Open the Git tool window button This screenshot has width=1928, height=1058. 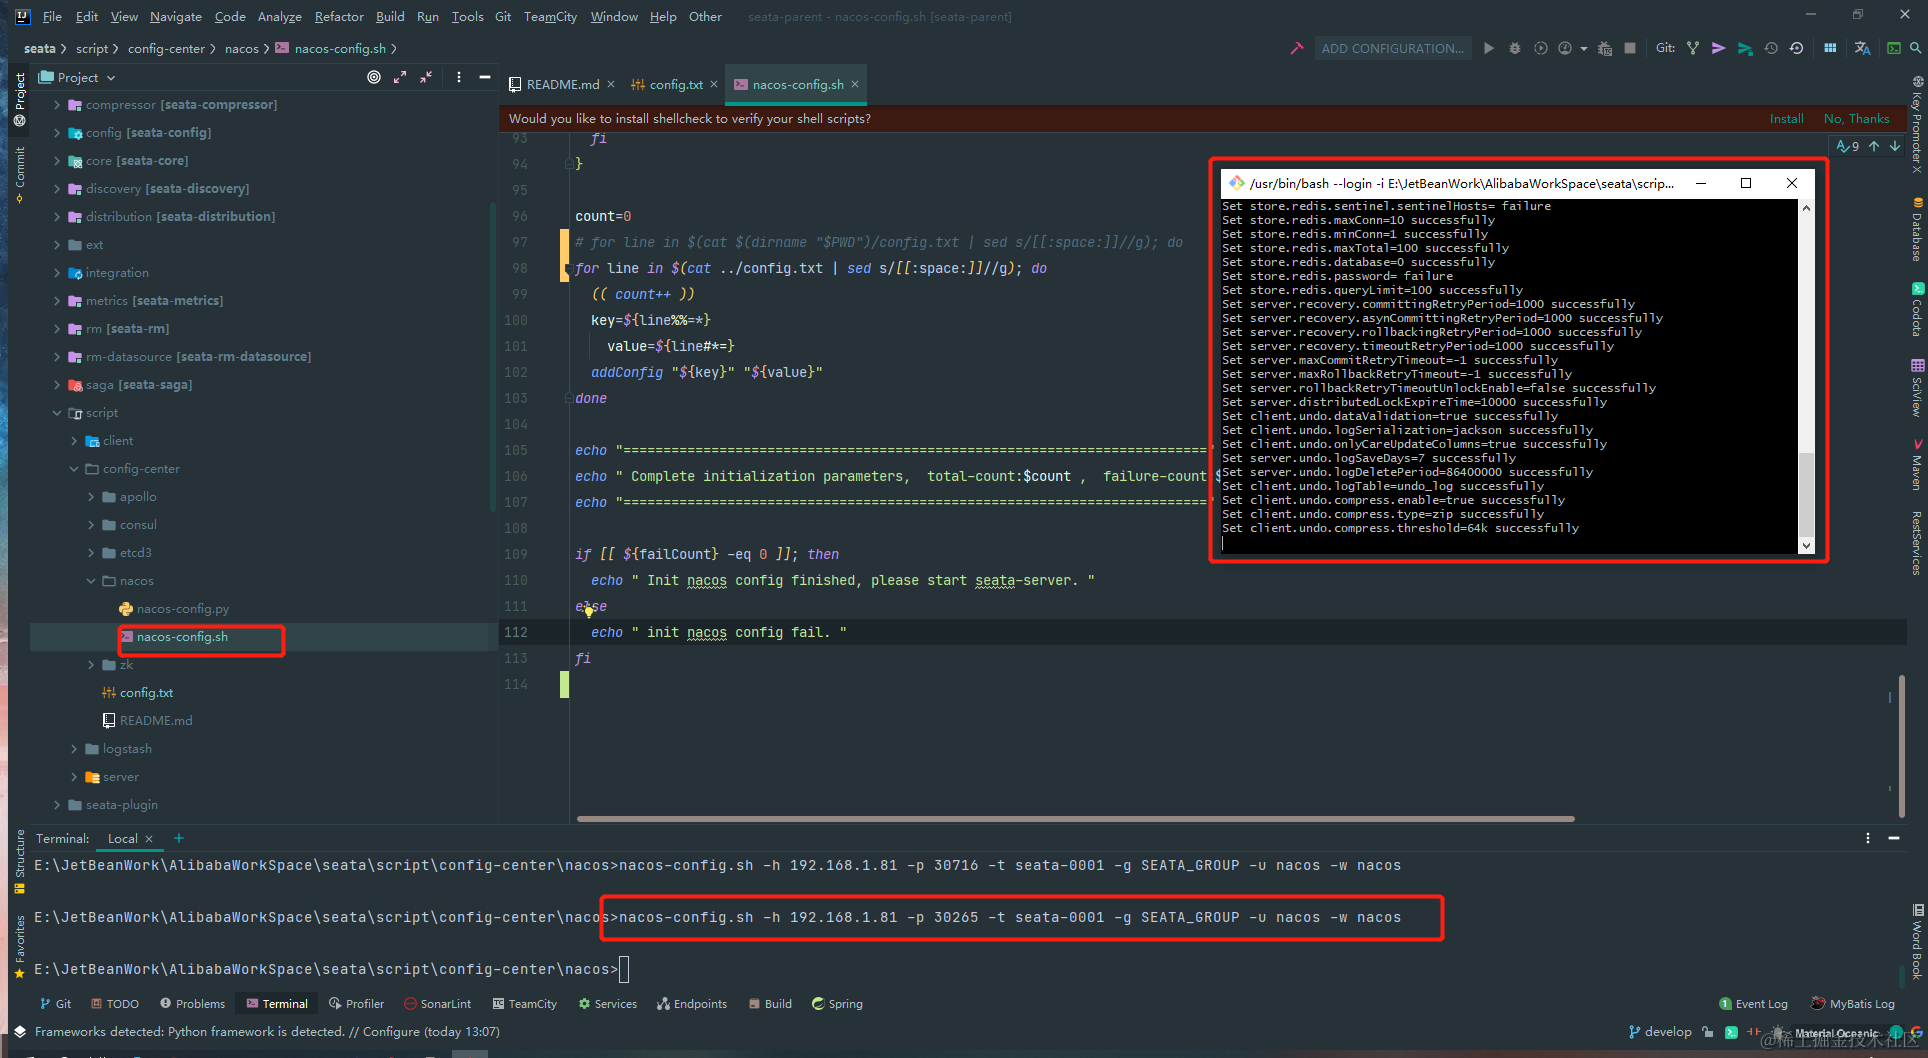[x=56, y=1004]
